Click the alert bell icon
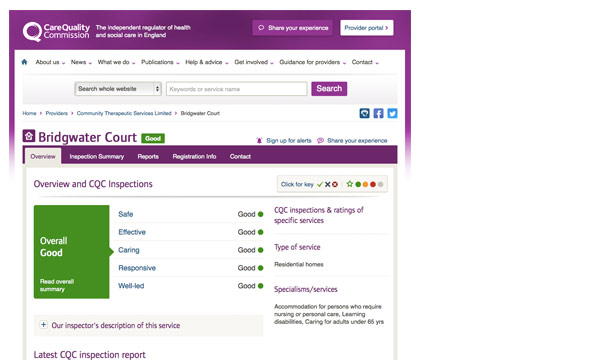 259,140
